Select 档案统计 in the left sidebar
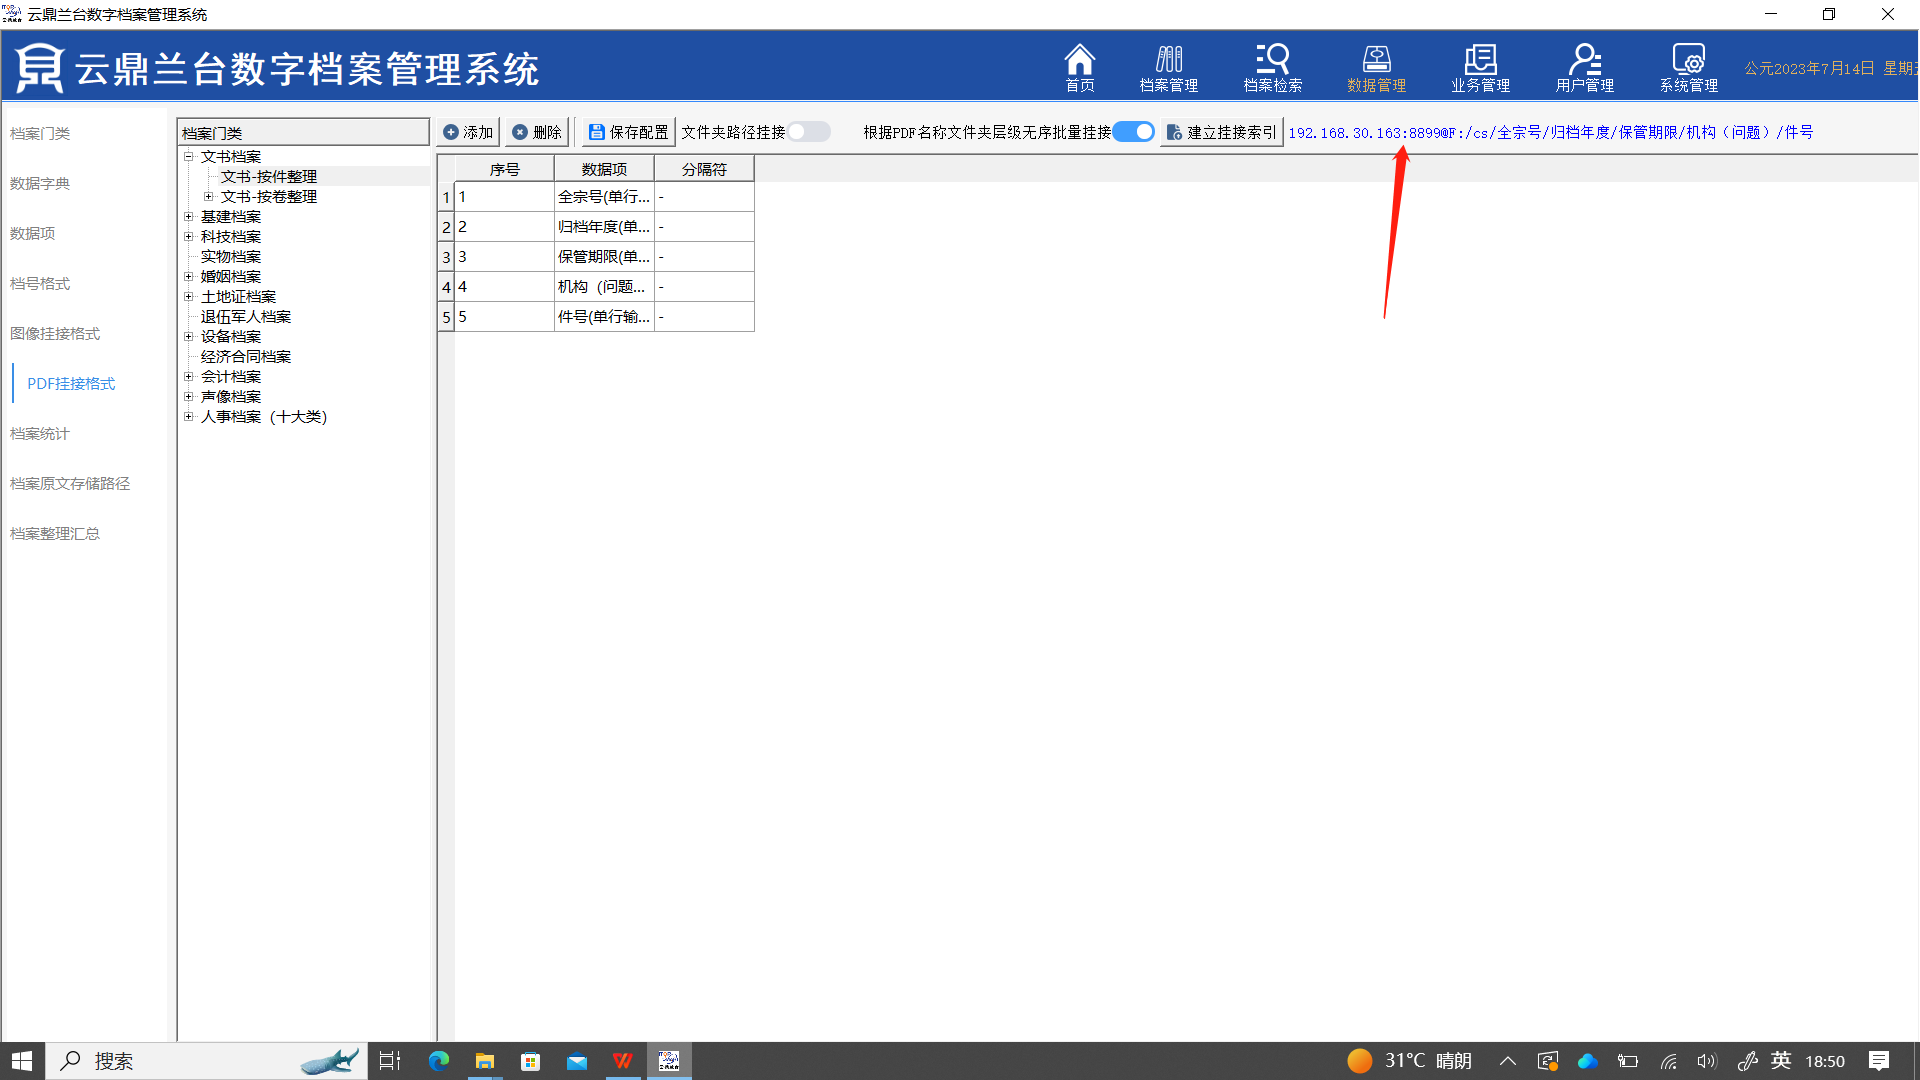Viewport: 1920px width, 1080px height. (x=40, y=433)
